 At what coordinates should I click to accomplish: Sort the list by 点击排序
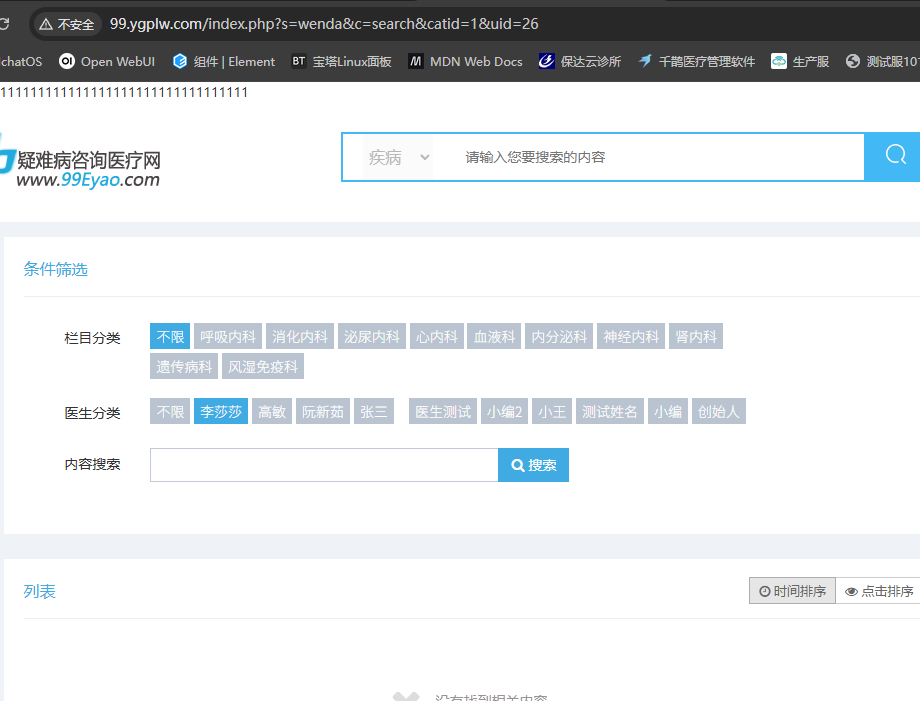pos(879,591)
